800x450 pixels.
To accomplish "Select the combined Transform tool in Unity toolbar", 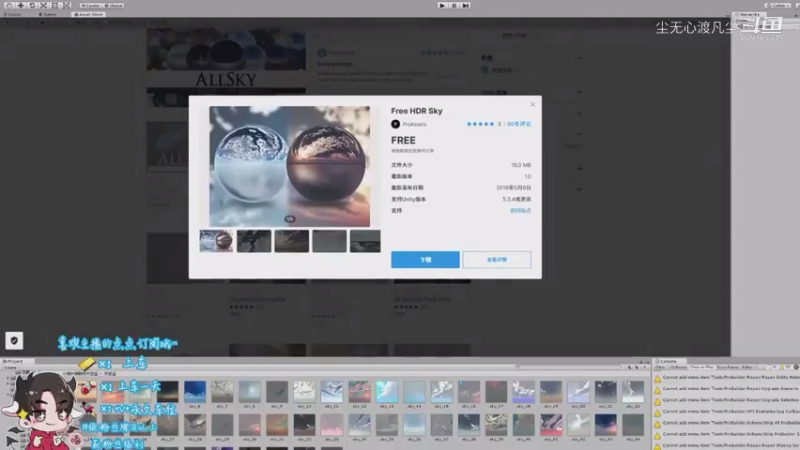I will point(66,5).
